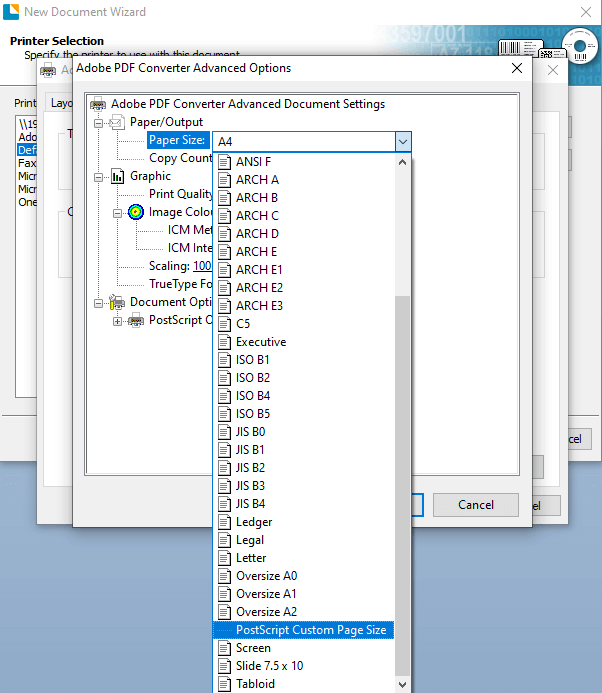Screen dimensions: 602x693
Task: Click the Graphic chart icon
Action: (x=118, y=177)
